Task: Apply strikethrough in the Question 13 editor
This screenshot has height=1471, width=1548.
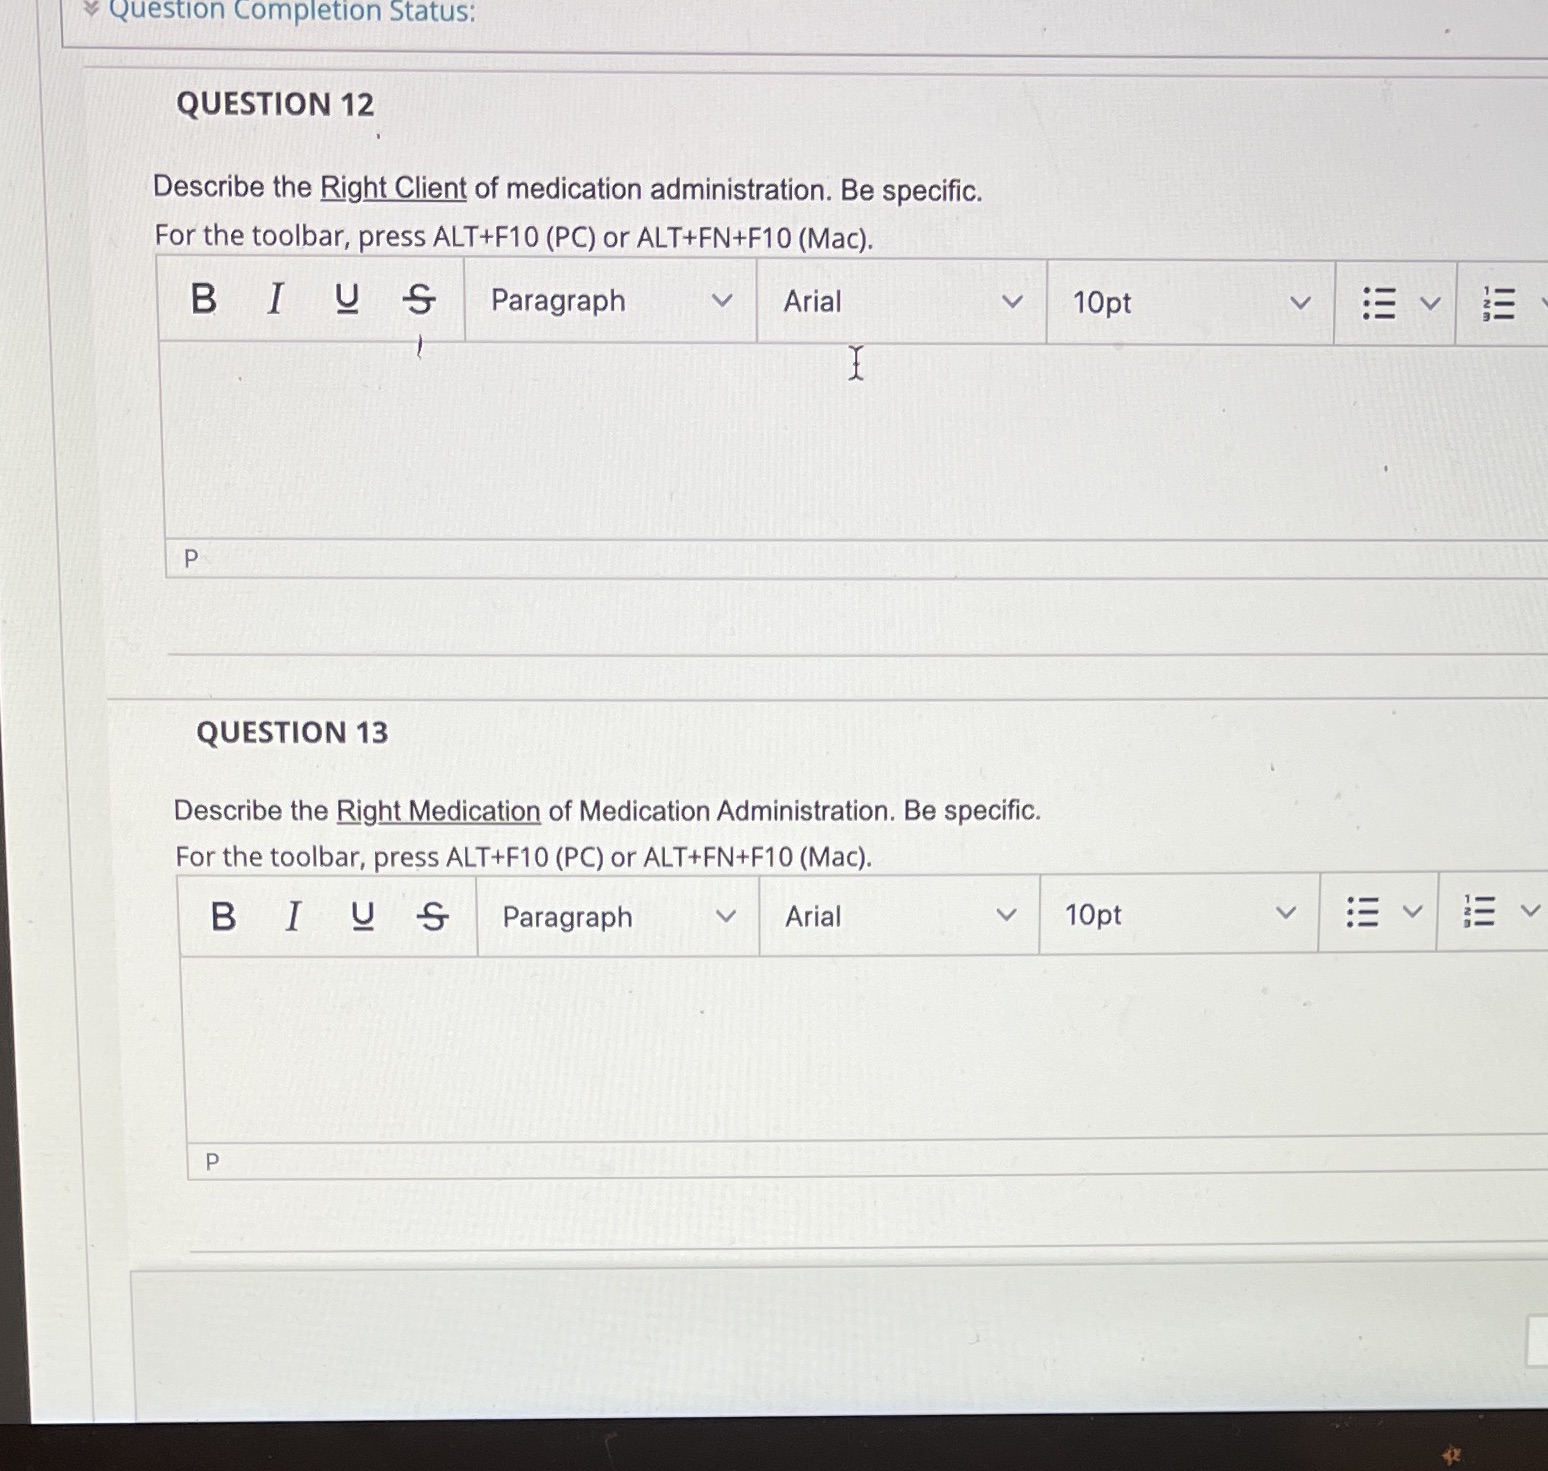Action: [432, 916]
